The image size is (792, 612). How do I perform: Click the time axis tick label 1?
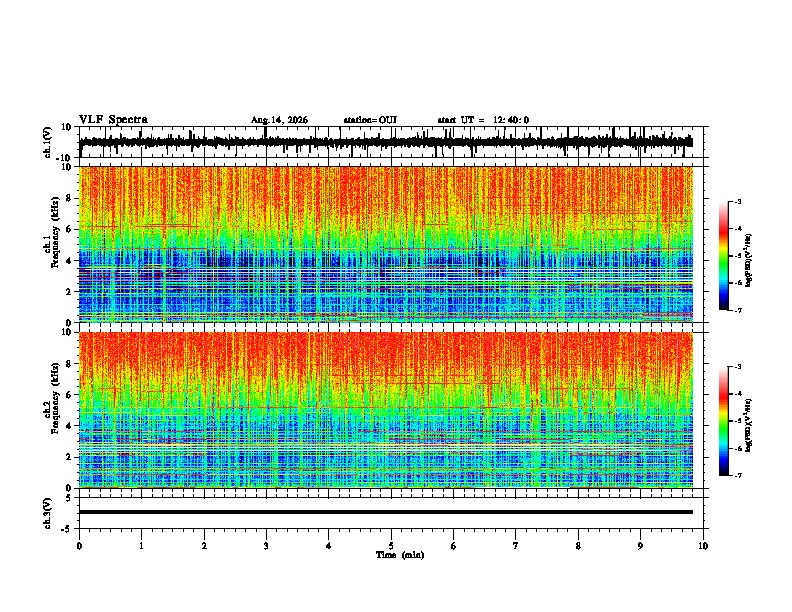141,546
